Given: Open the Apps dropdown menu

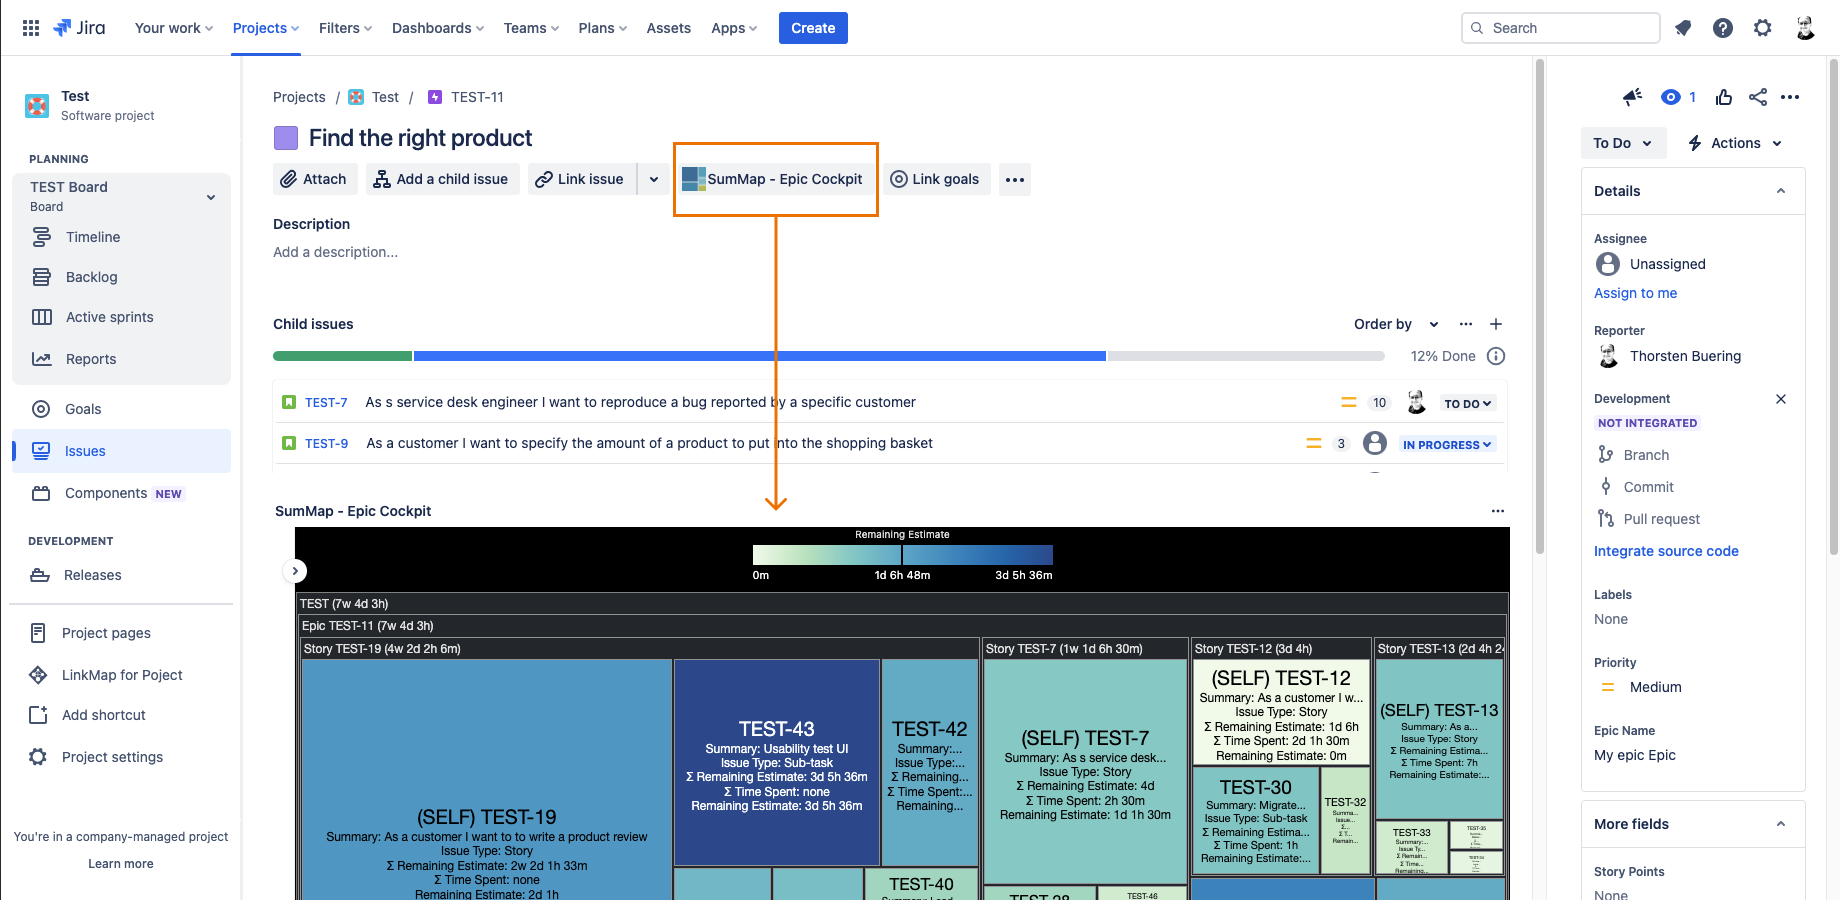Looking at the screenshot, I should pyautogui.click(x=734, y=28).
